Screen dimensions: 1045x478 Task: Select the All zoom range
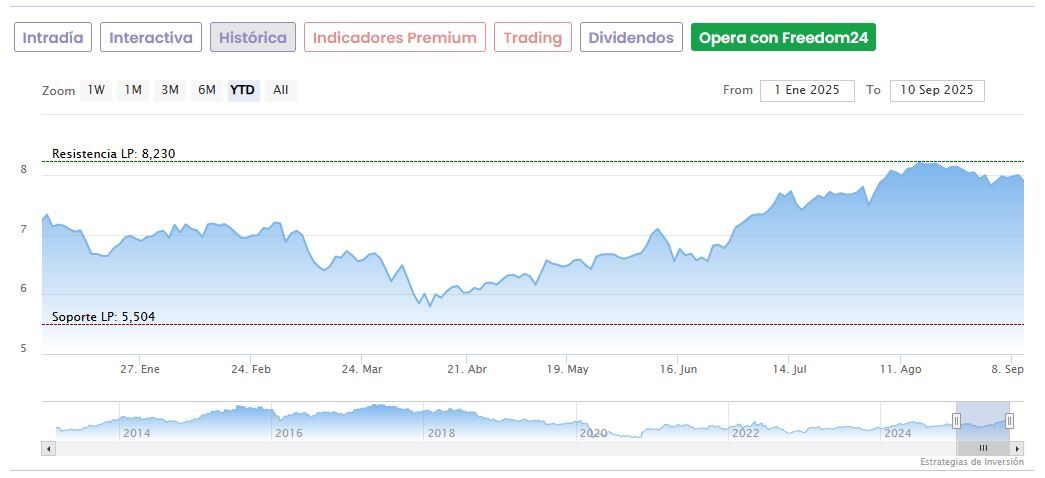point(281,90)
